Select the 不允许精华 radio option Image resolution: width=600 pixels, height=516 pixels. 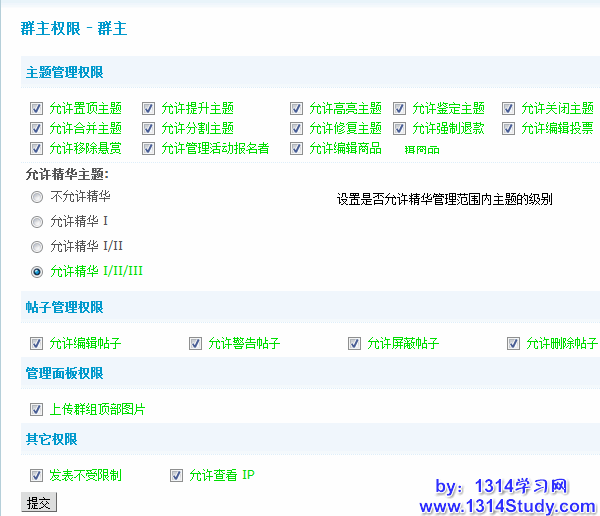point(37,197)
